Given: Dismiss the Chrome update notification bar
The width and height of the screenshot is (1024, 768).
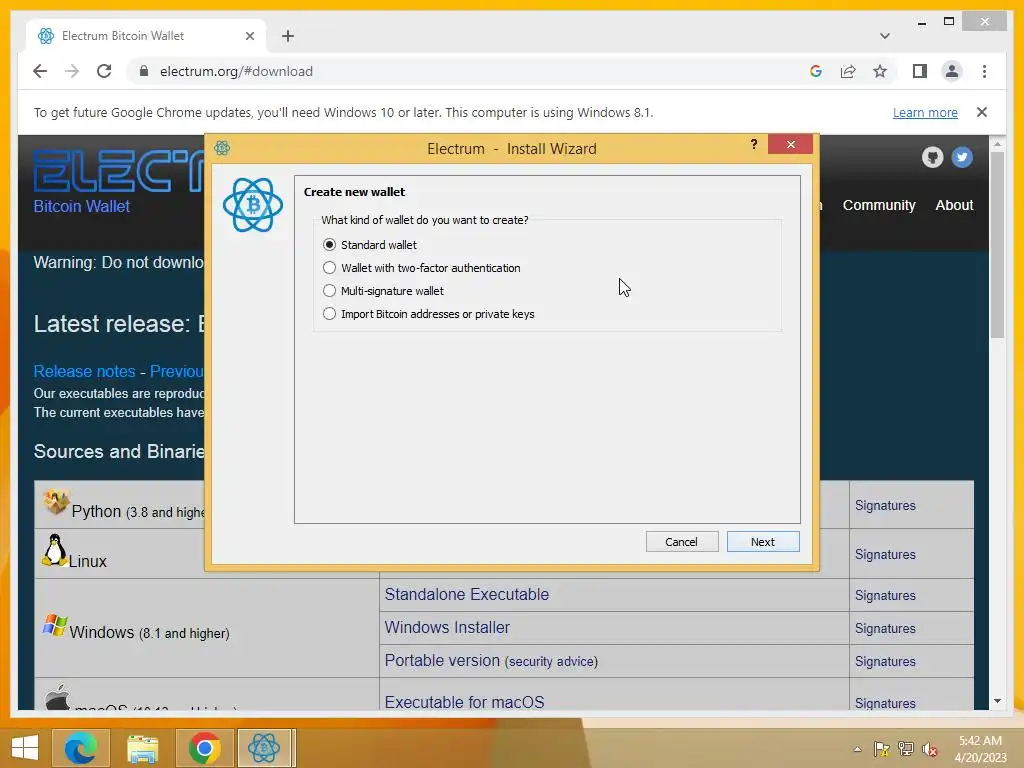Looking at the screenshot, I should click(x=982, y=112).
